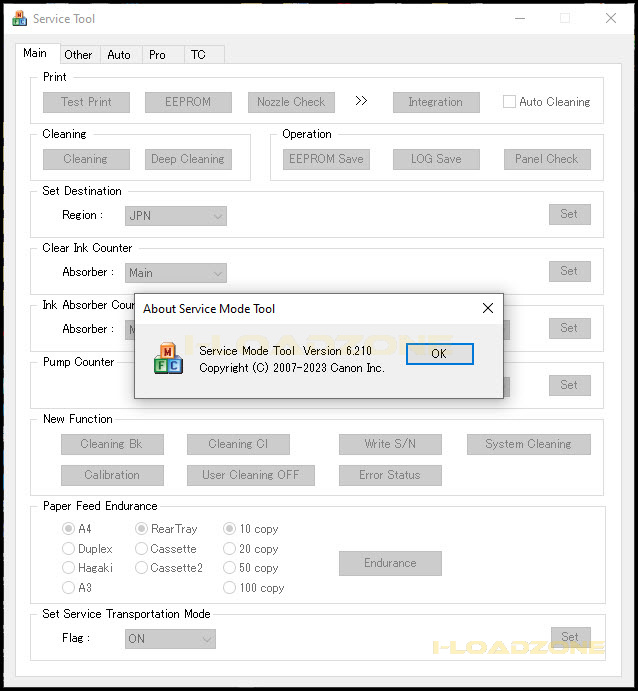Viewport: 638px width, 691px height.
Task: Select the Pro tab
Action: (157, 55)
